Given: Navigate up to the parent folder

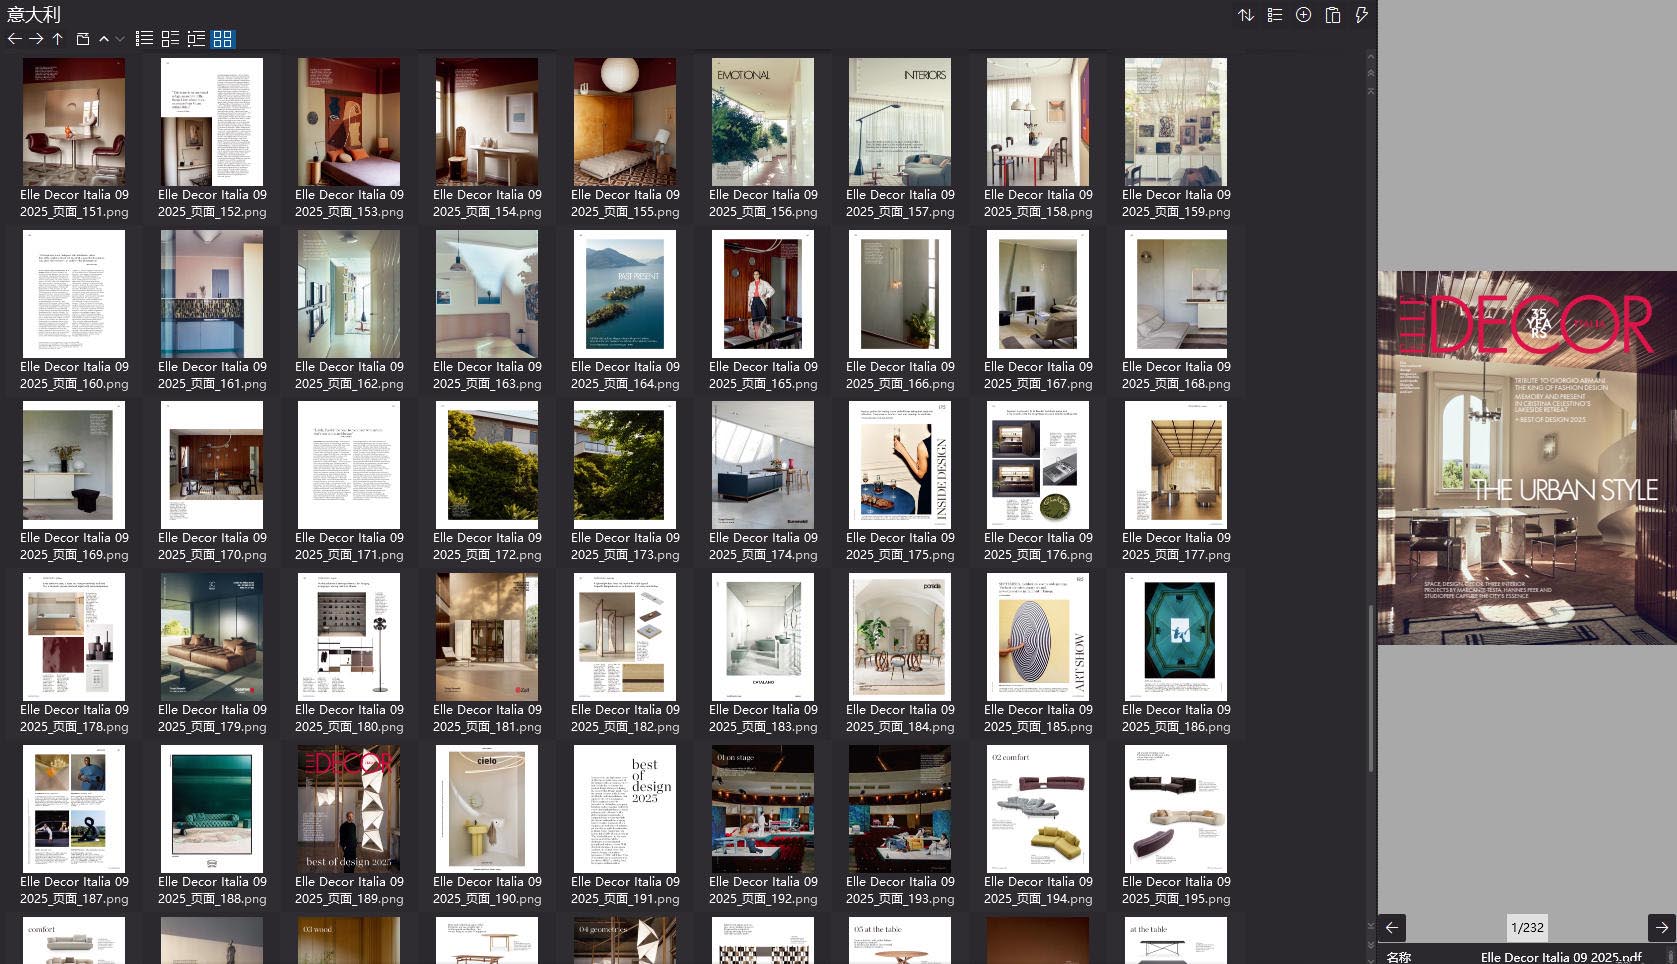Looking at the screenshot, I should coord(58,39).
